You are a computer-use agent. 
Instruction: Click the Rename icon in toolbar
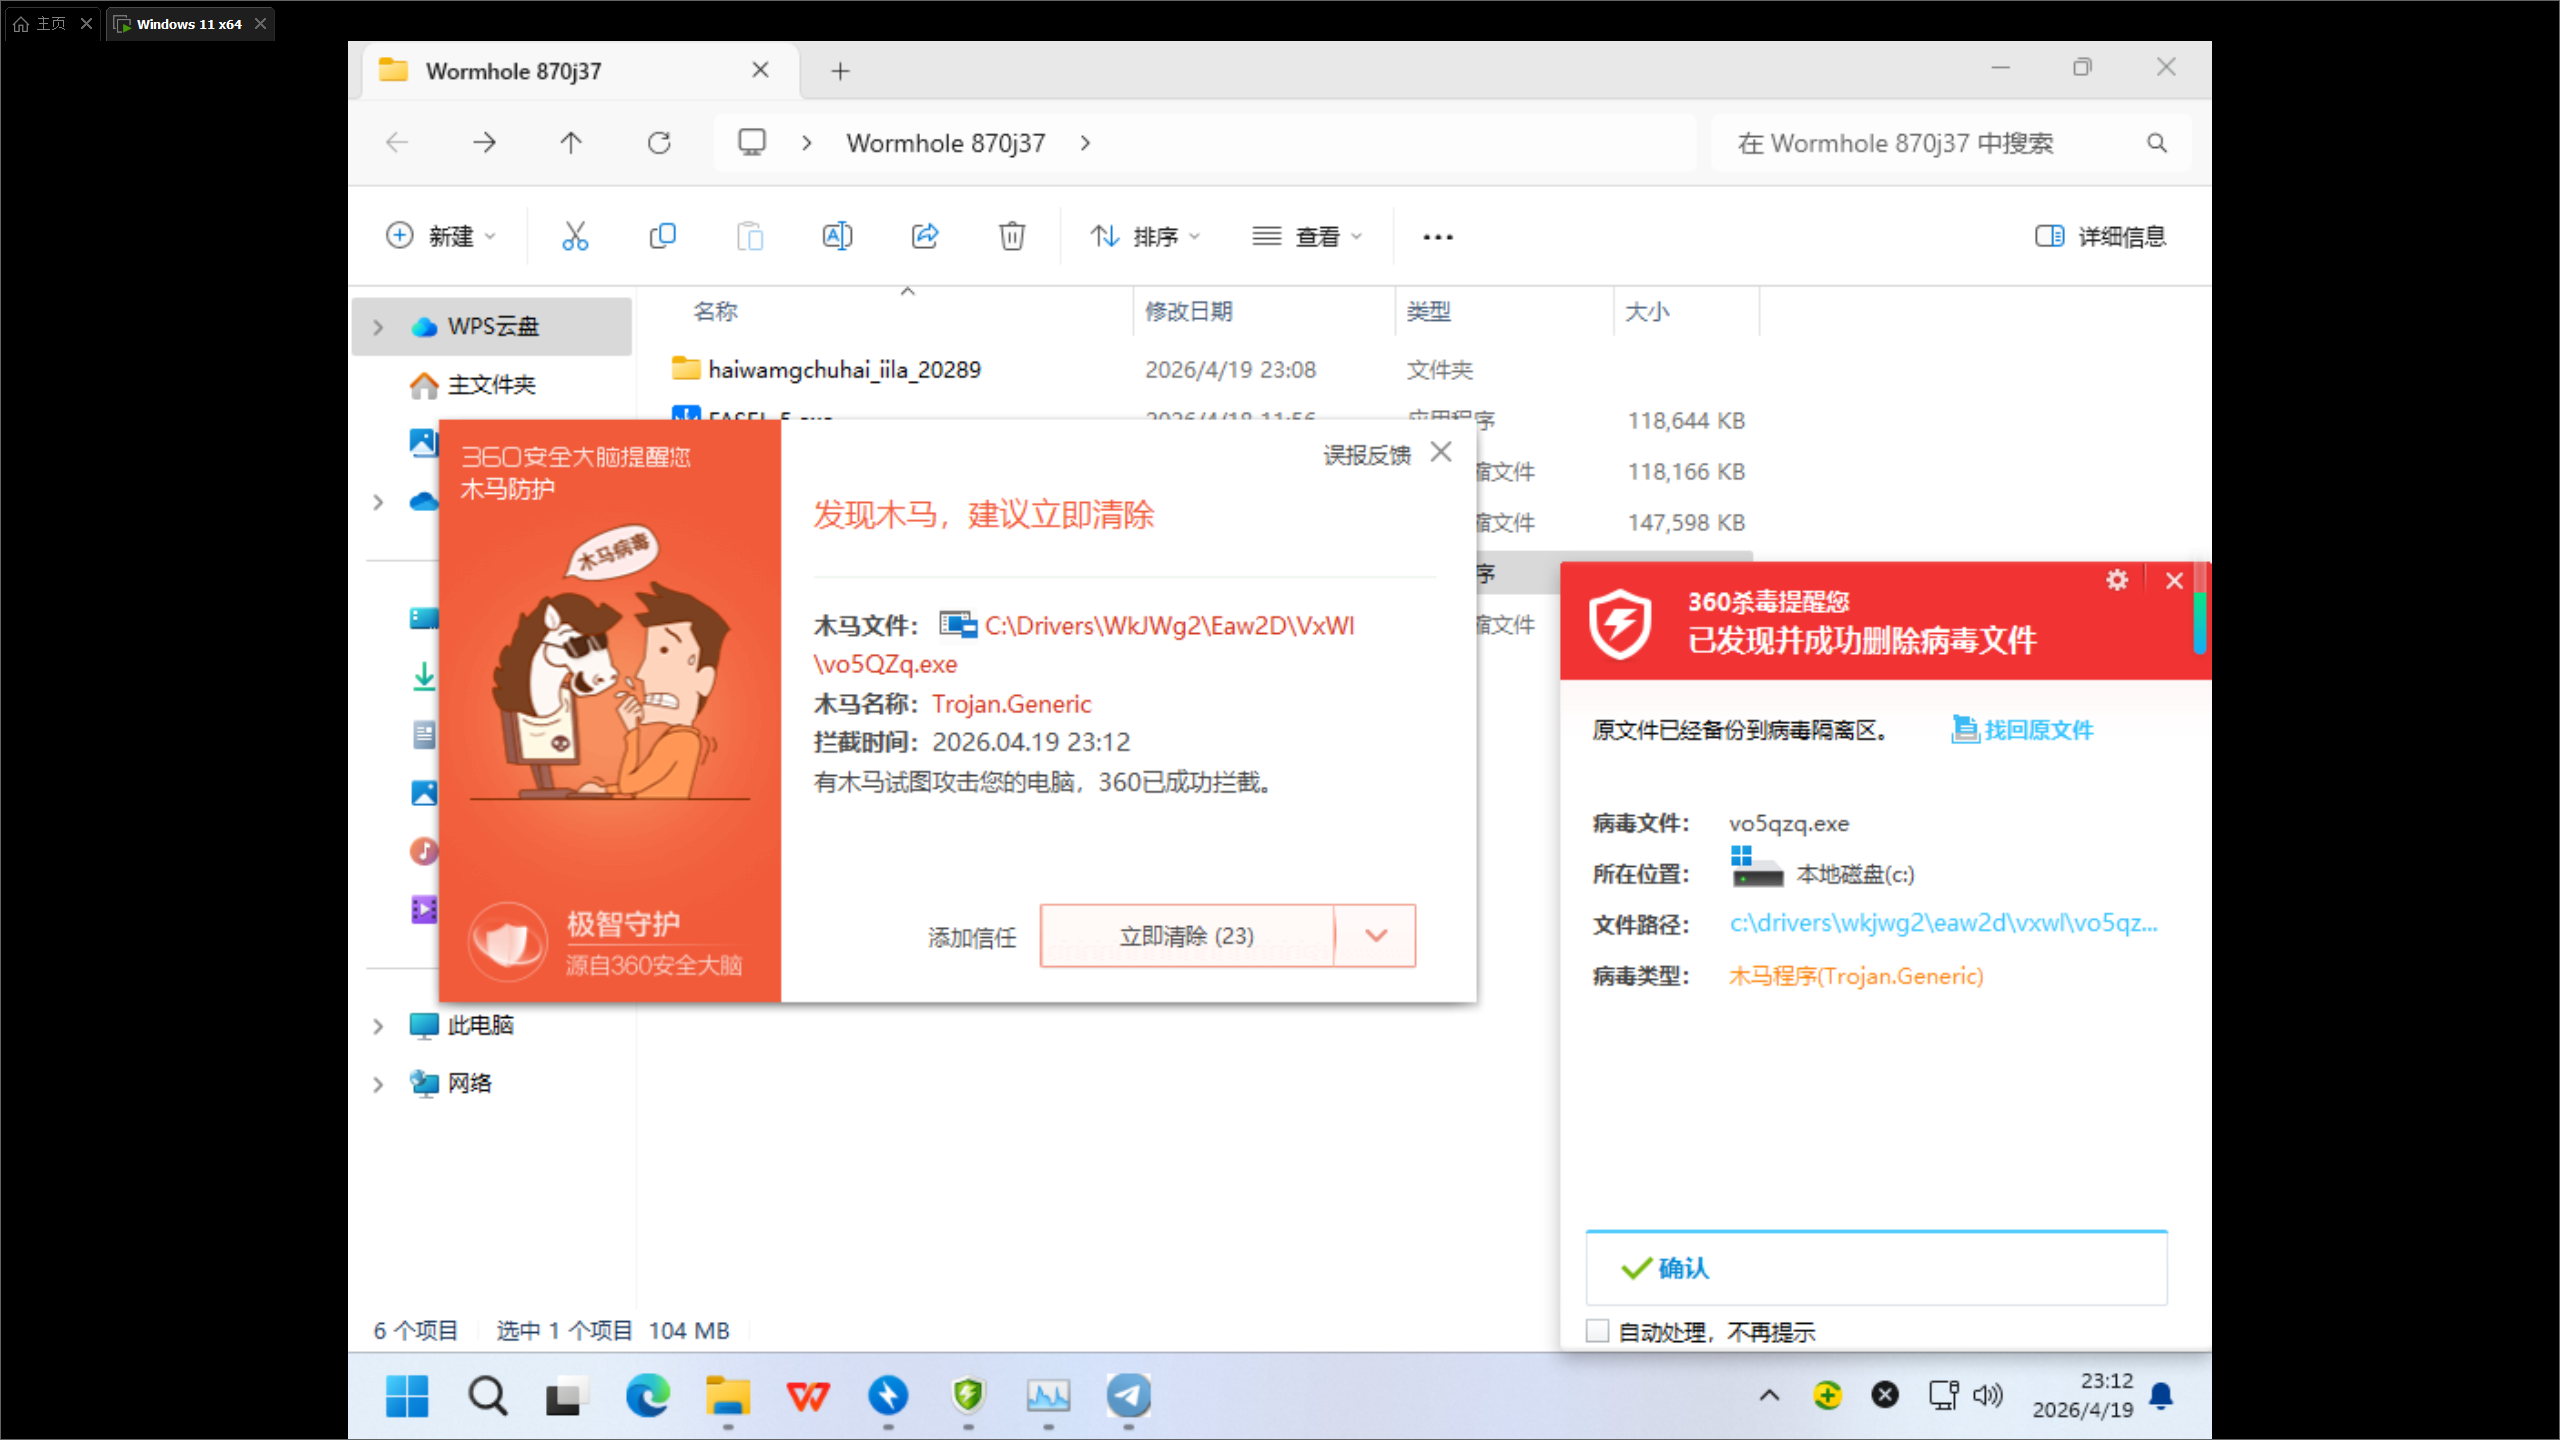837,236
